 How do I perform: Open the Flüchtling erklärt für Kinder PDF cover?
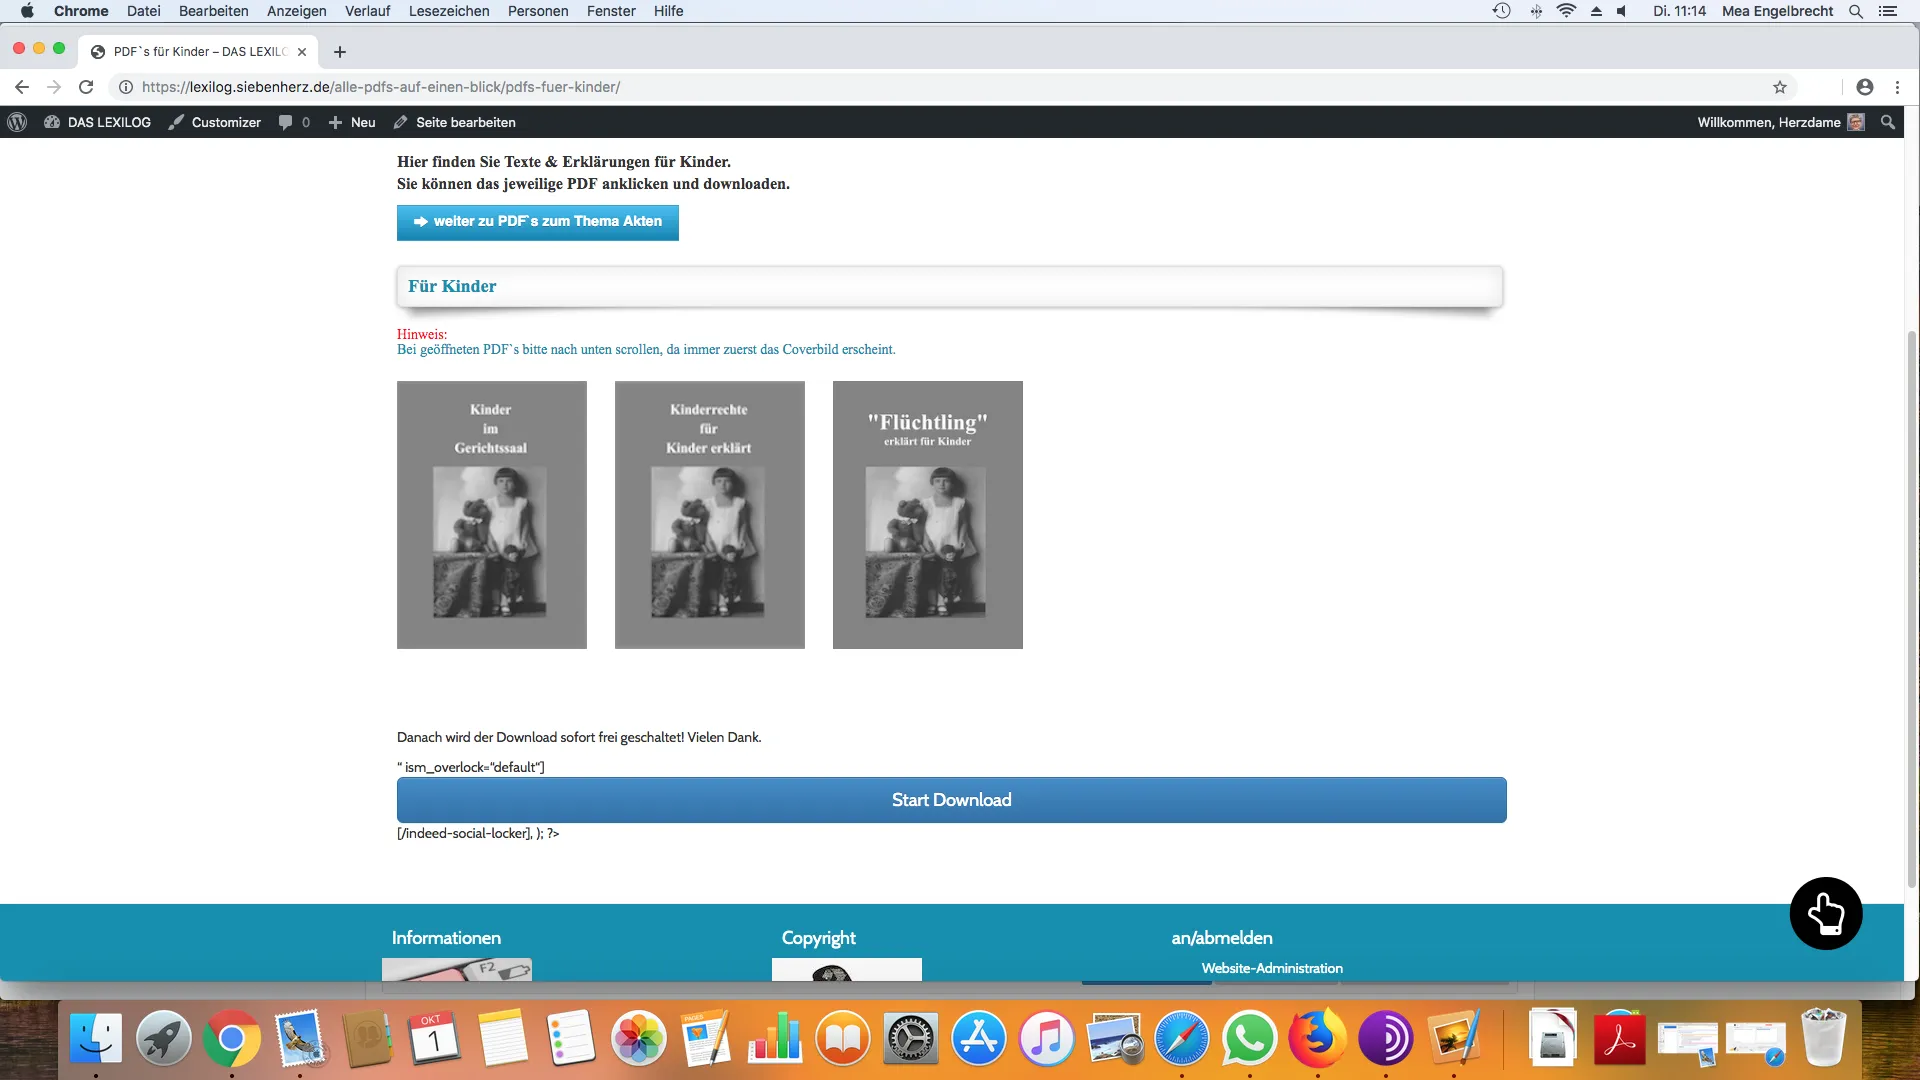click(x=928, y=515)
